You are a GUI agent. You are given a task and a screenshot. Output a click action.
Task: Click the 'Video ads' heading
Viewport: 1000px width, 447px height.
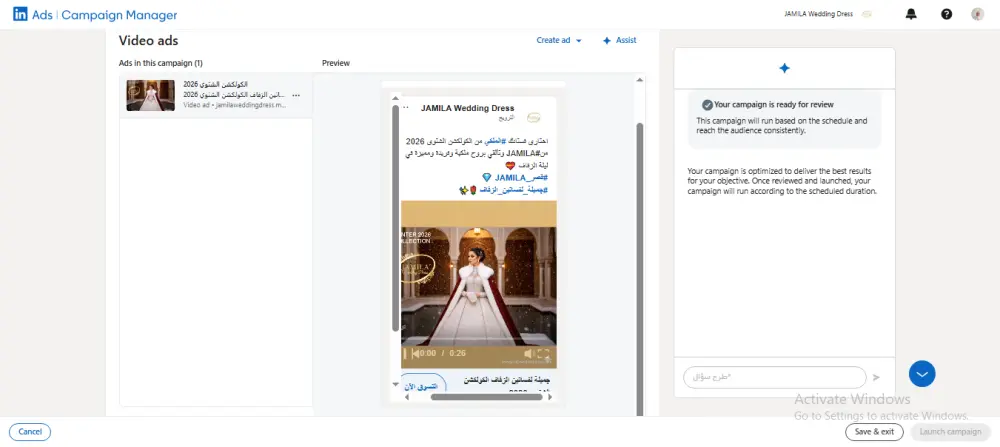coord(149,40)
